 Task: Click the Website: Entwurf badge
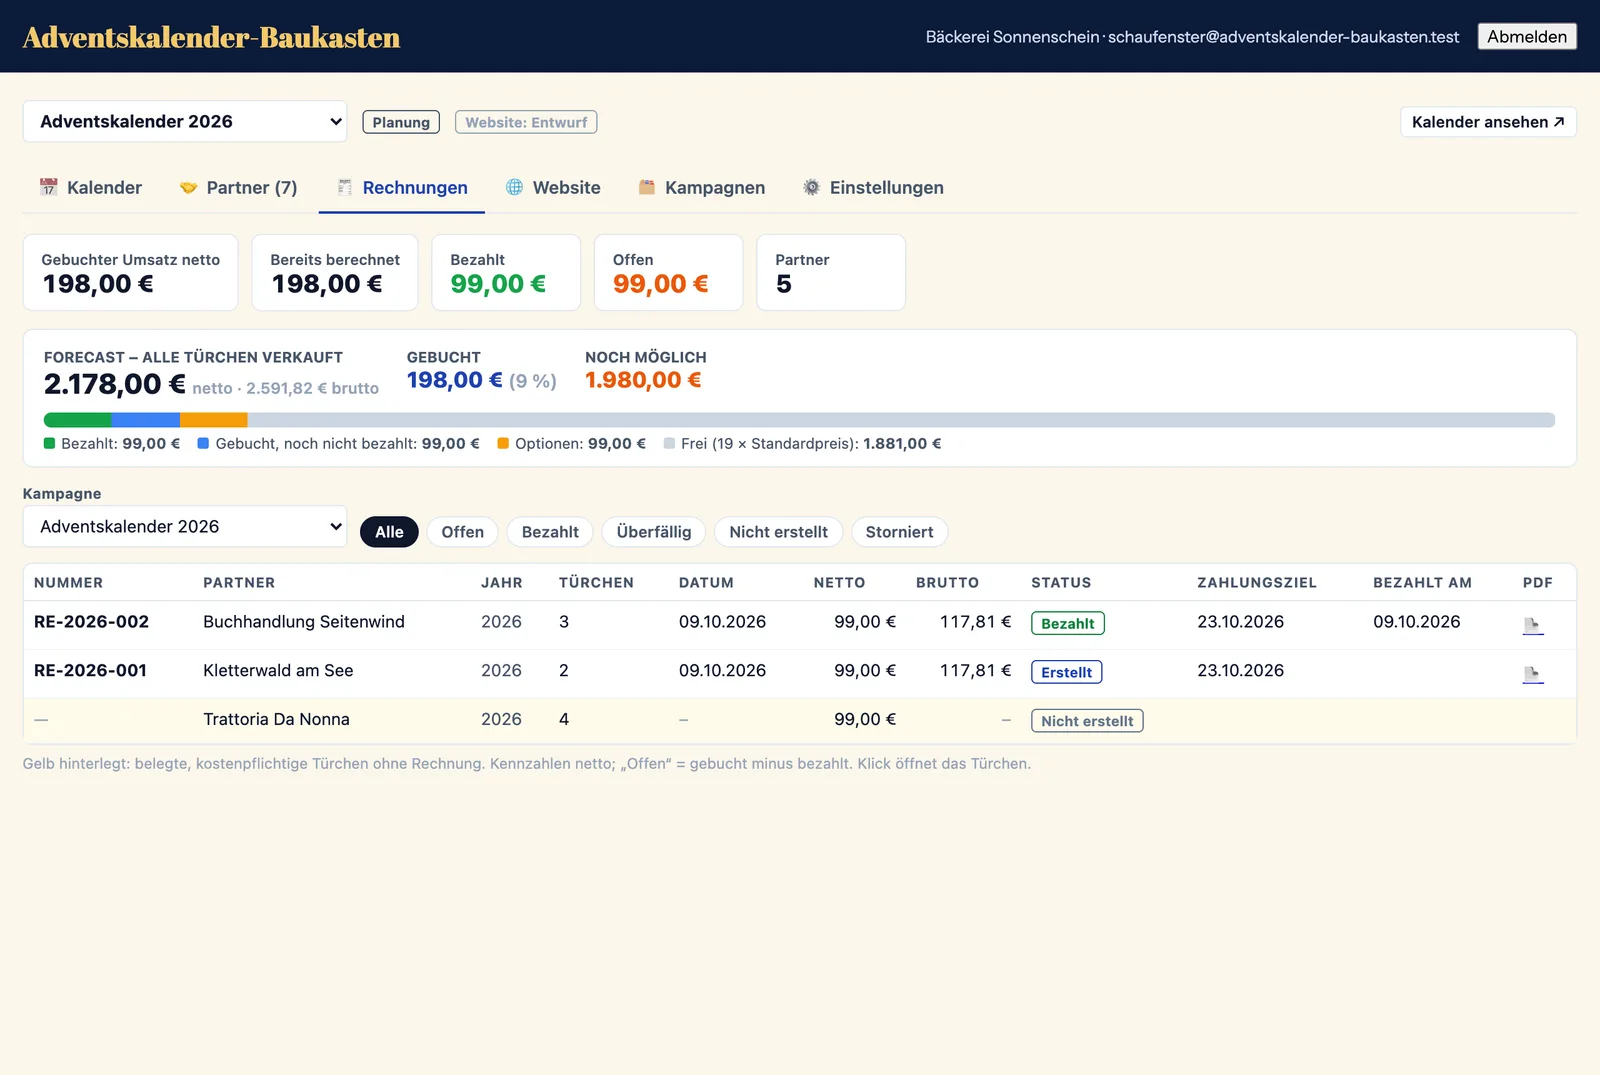tap(526, 122)
